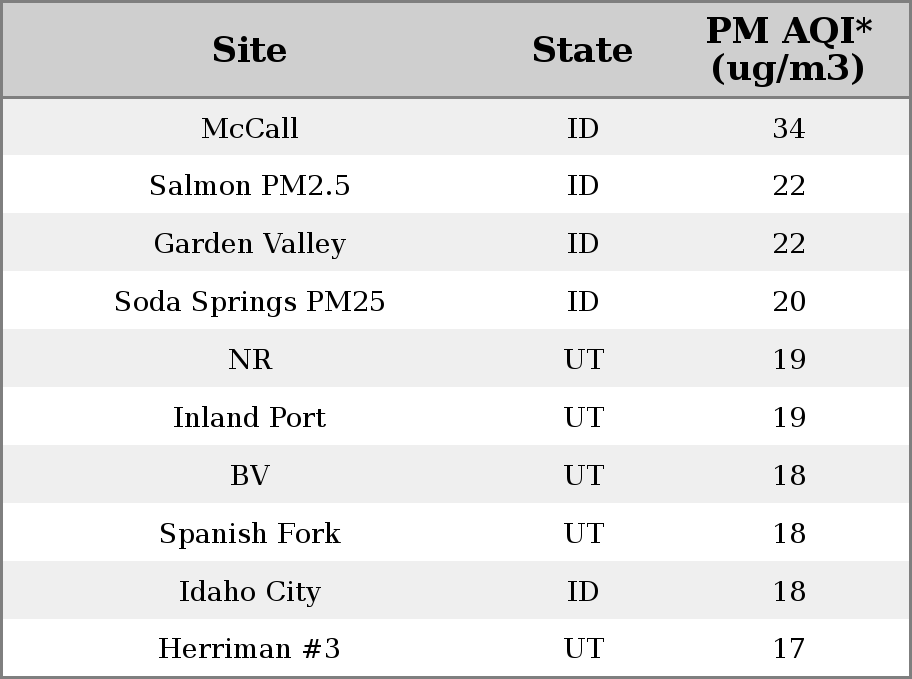Click Herriman #3's AQI value 17
Viewport: 912px width, 679px height.
pos(789,648)
